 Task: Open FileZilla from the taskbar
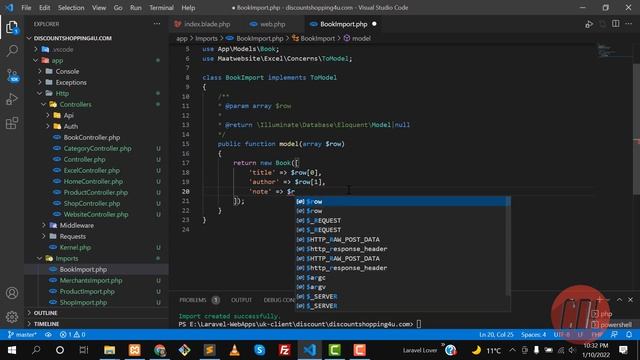[x=284, y=350]
